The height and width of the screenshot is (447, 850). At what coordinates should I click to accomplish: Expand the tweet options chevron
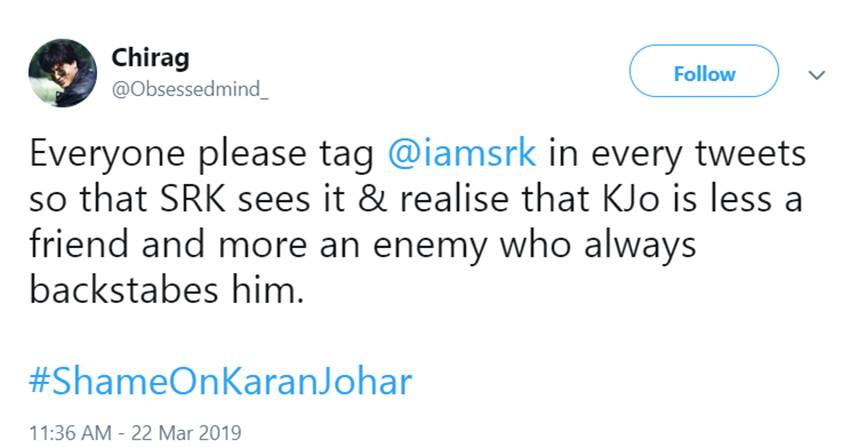817,75
